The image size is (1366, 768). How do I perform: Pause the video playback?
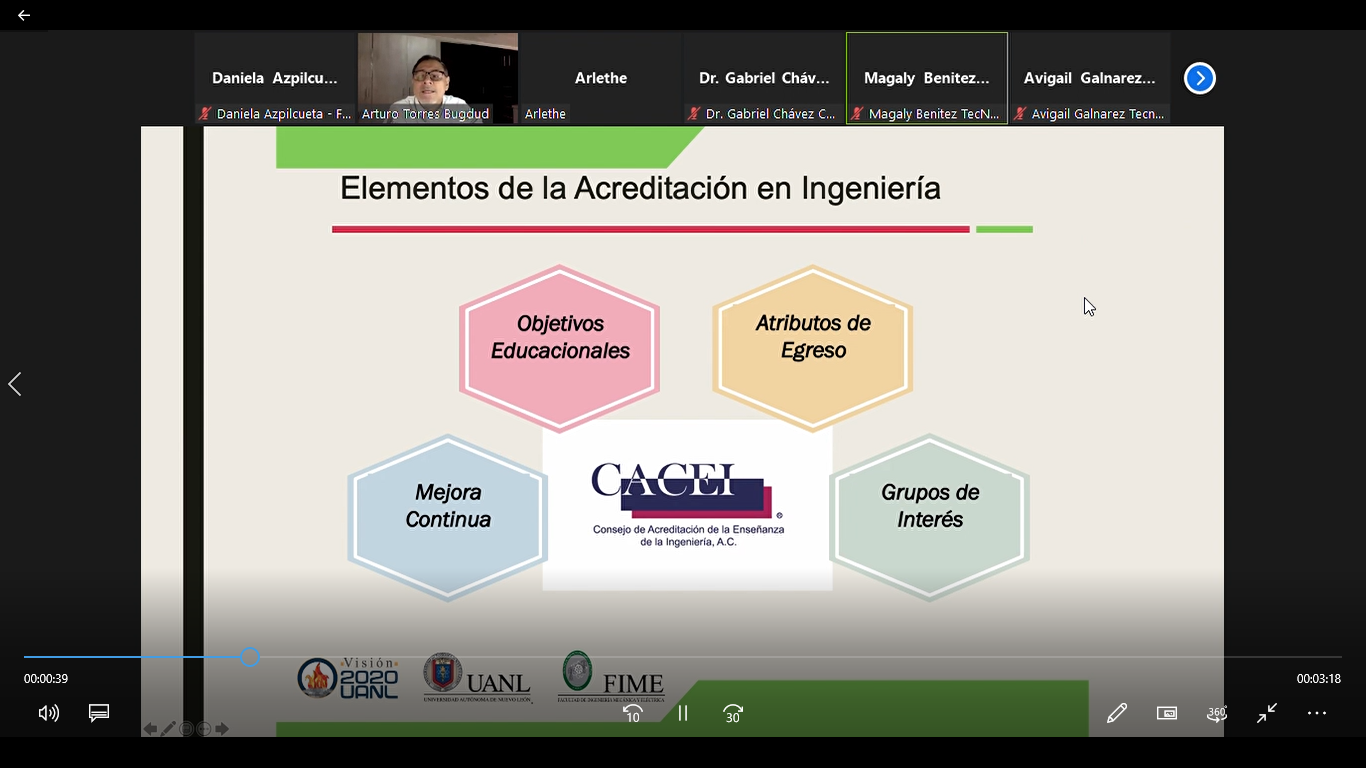point(683,713)
